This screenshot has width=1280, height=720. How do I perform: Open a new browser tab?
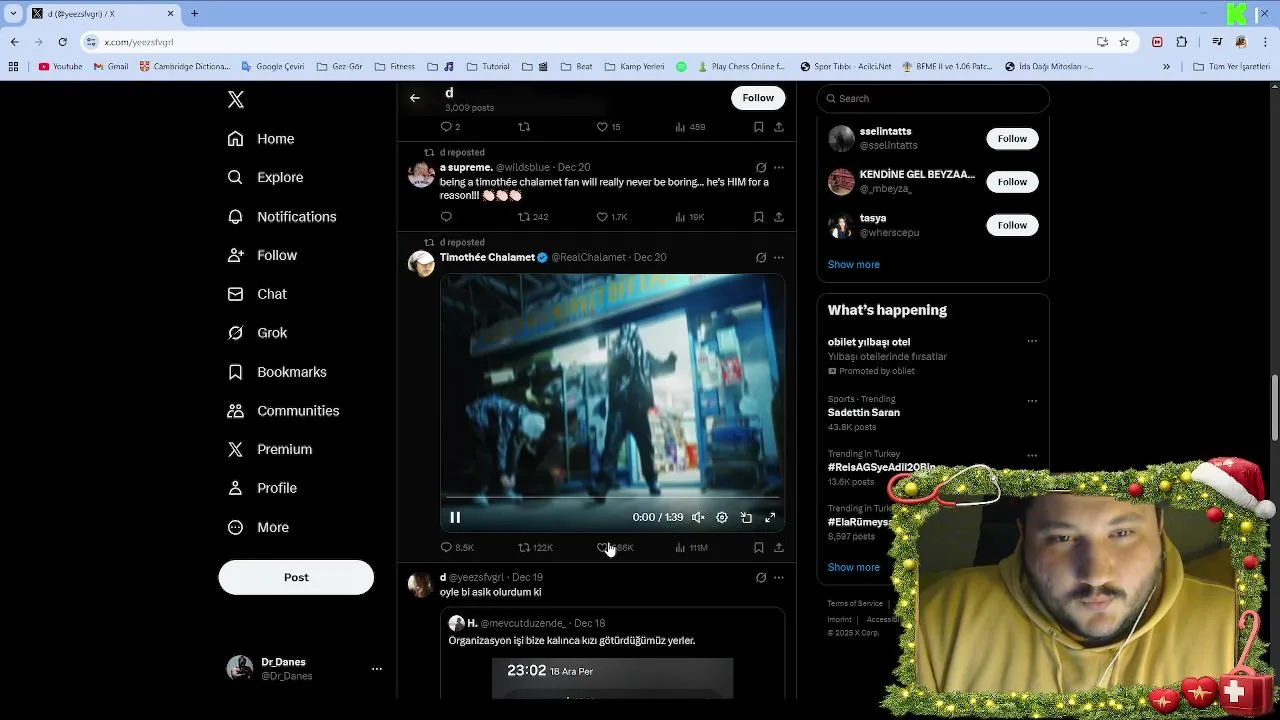click(x=194, y=14)
